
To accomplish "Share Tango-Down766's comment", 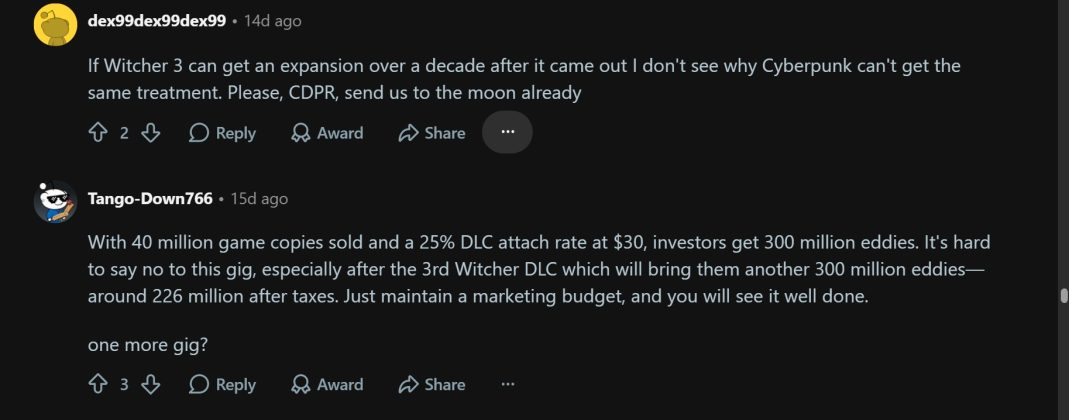I will point(432,385).
